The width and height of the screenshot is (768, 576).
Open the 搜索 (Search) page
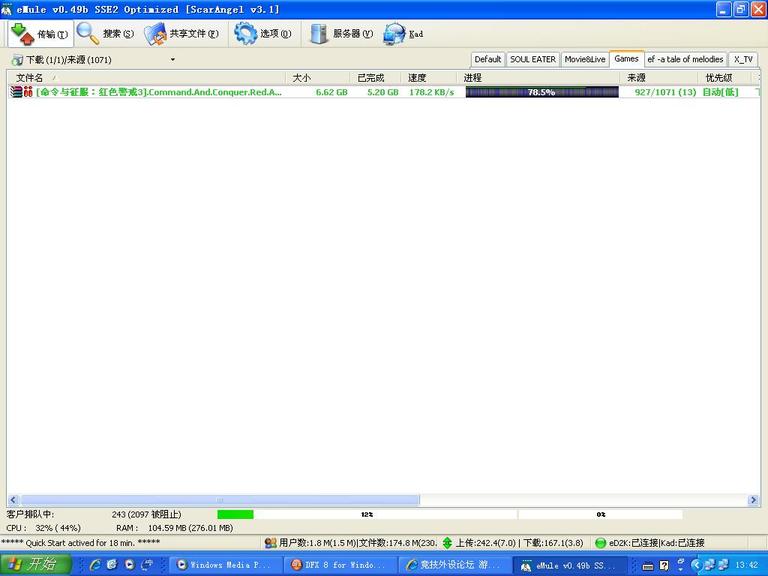[x=105, y=34]
